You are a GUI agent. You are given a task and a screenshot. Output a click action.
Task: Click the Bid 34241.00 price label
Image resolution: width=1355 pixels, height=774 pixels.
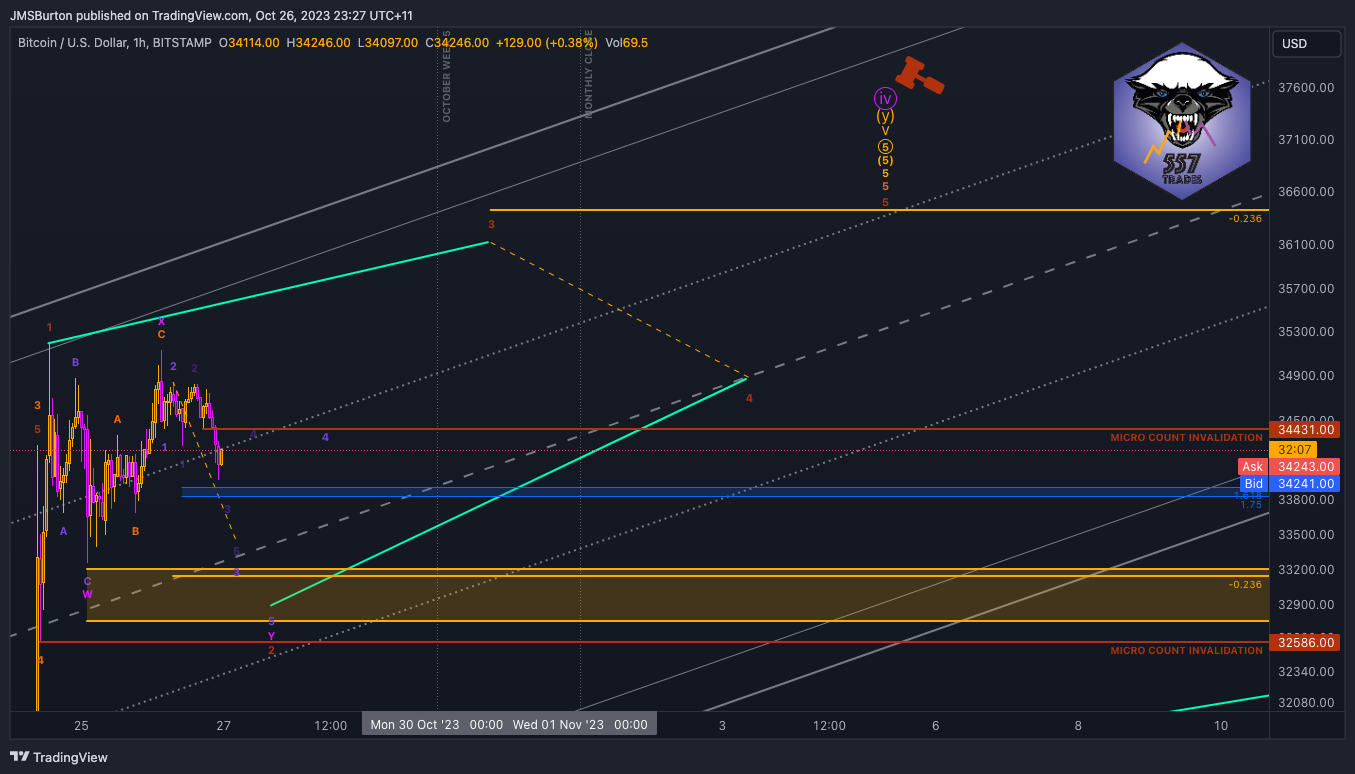pyautogui.click(x=1289, y=484)
